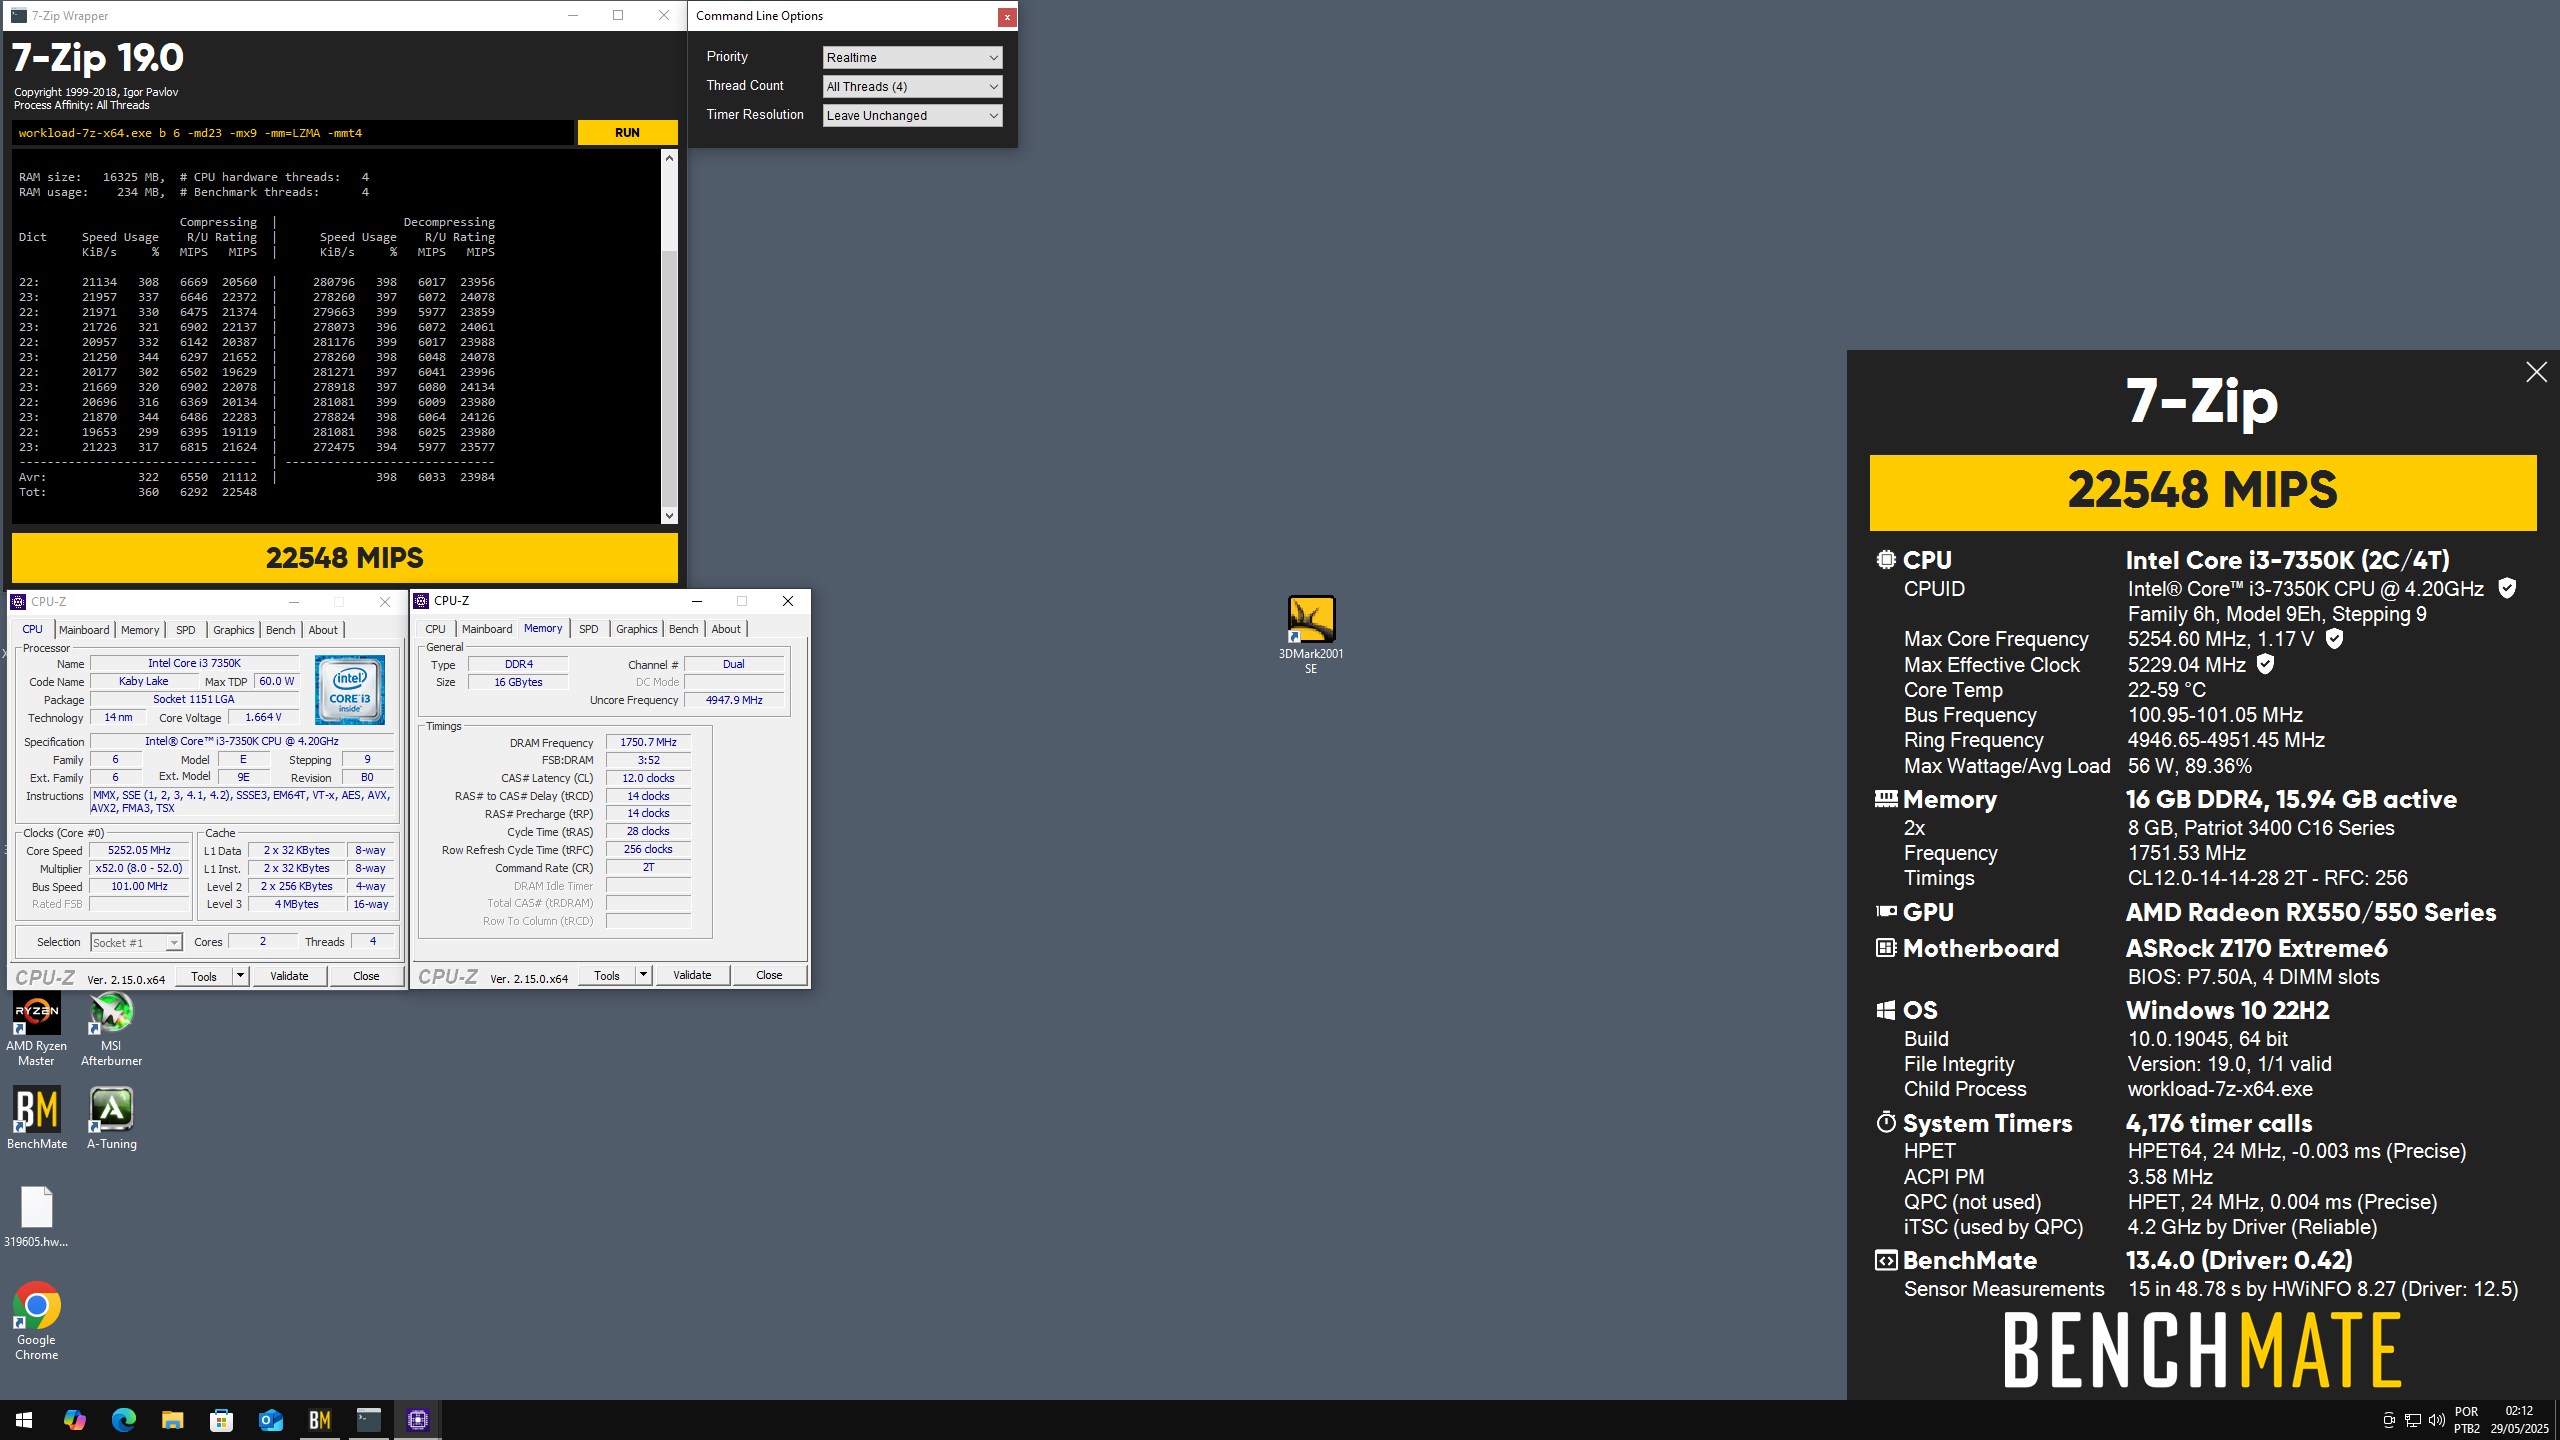Viewport: 2560px width, 1440px height.
Task: Click the CPU-Z title bar icon in left window
Action: point(18,602)
